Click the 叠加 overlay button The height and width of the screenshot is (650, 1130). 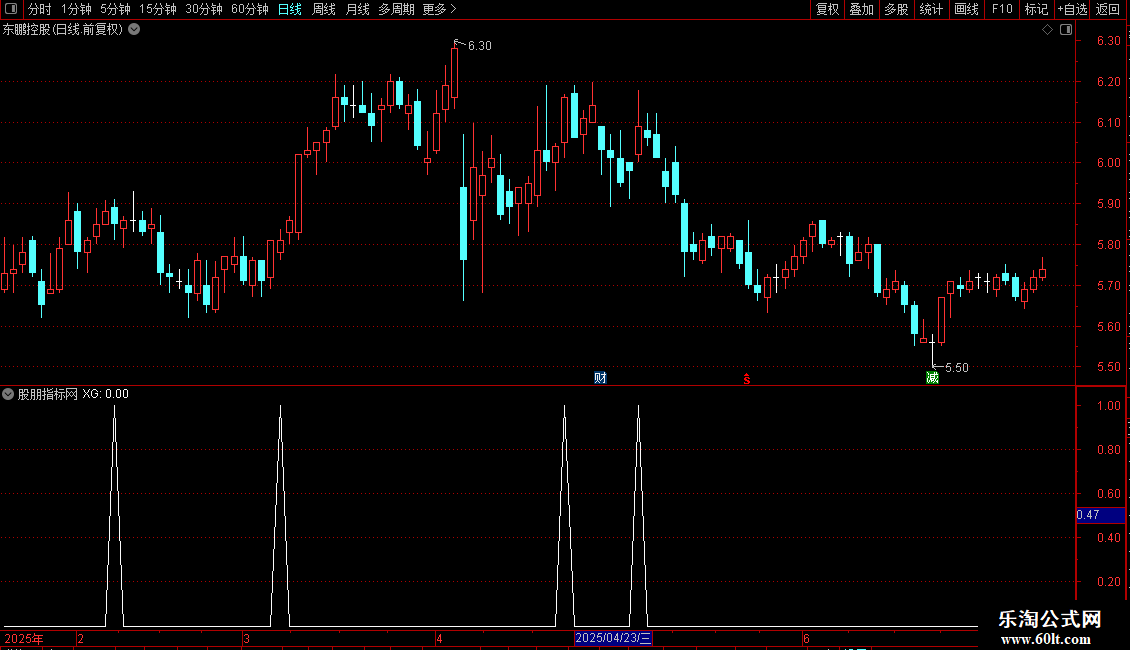point(861,9)
